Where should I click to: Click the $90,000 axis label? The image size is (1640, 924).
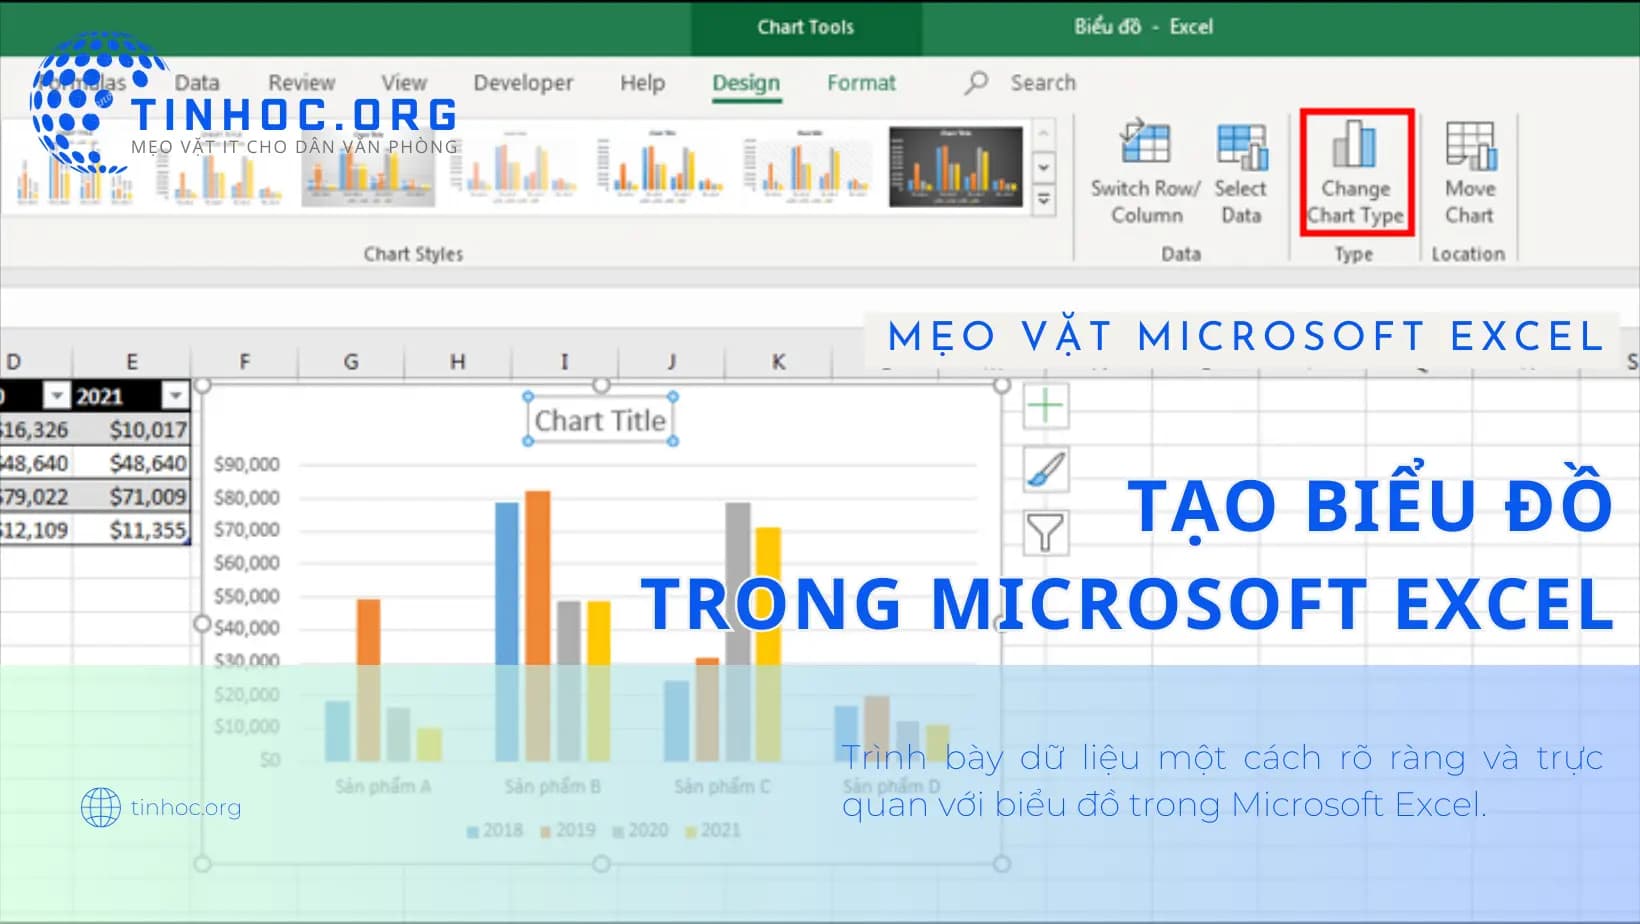coord(246,464)
